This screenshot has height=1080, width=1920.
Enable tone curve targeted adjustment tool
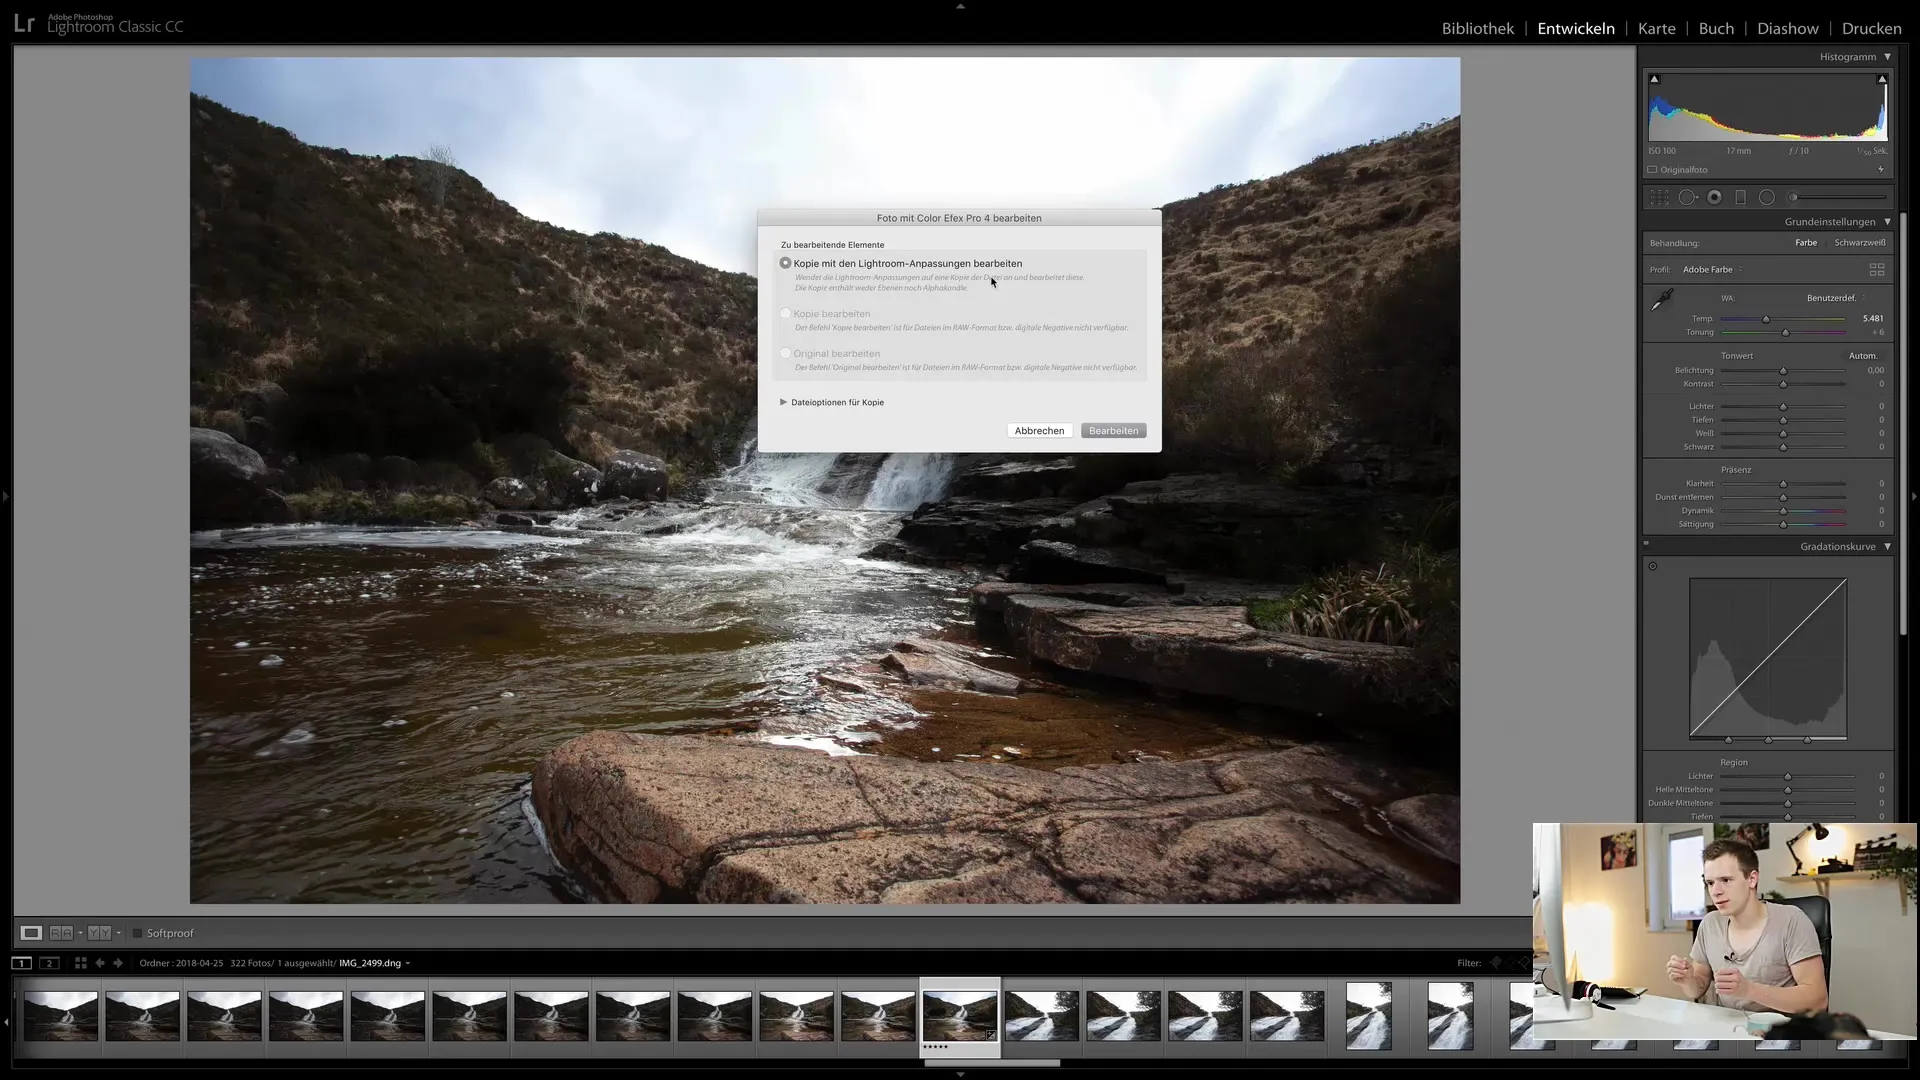click(1653, 566)
